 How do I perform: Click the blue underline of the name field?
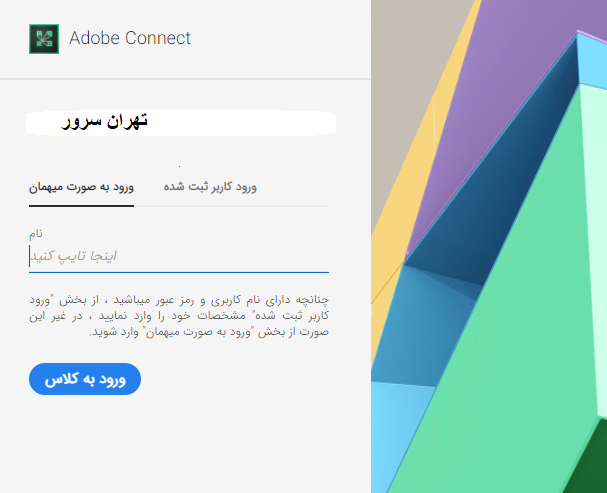[x=178, y=271]
